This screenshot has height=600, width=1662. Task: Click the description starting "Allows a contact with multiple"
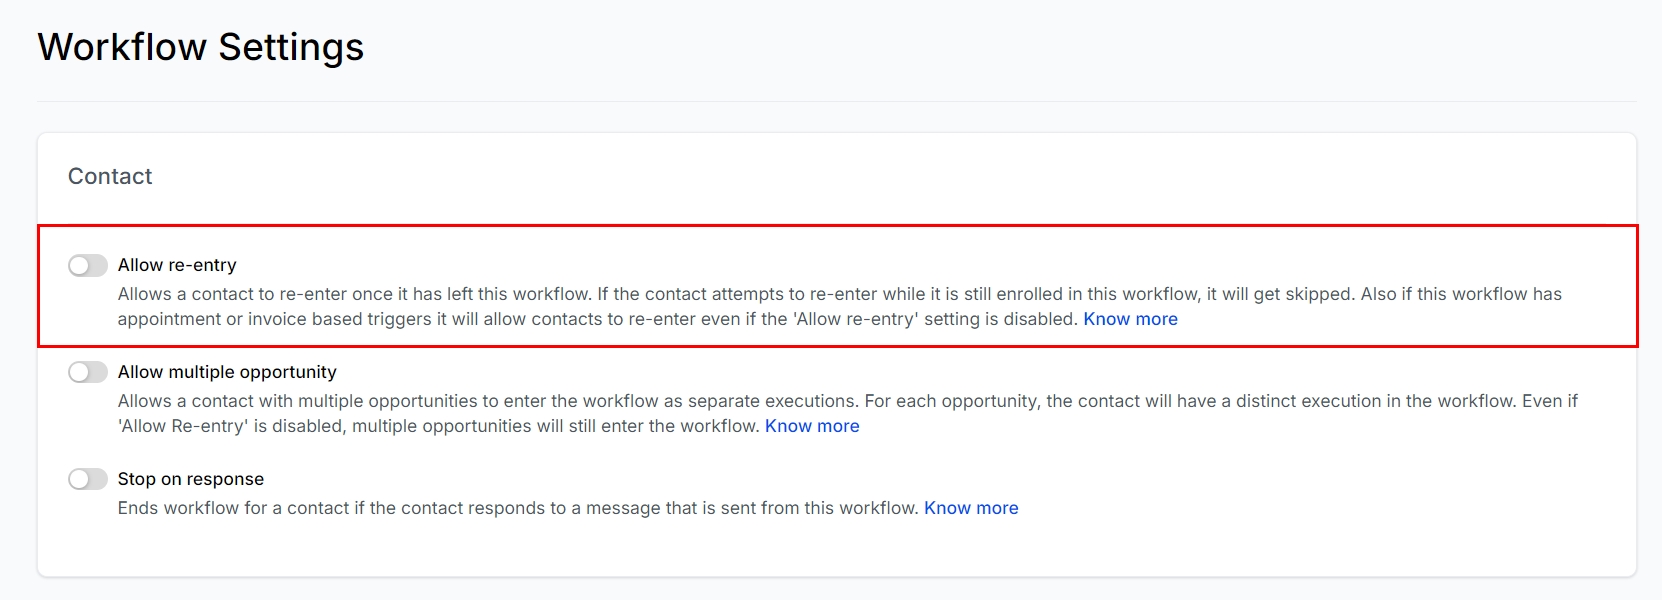[x=600, y=401]
